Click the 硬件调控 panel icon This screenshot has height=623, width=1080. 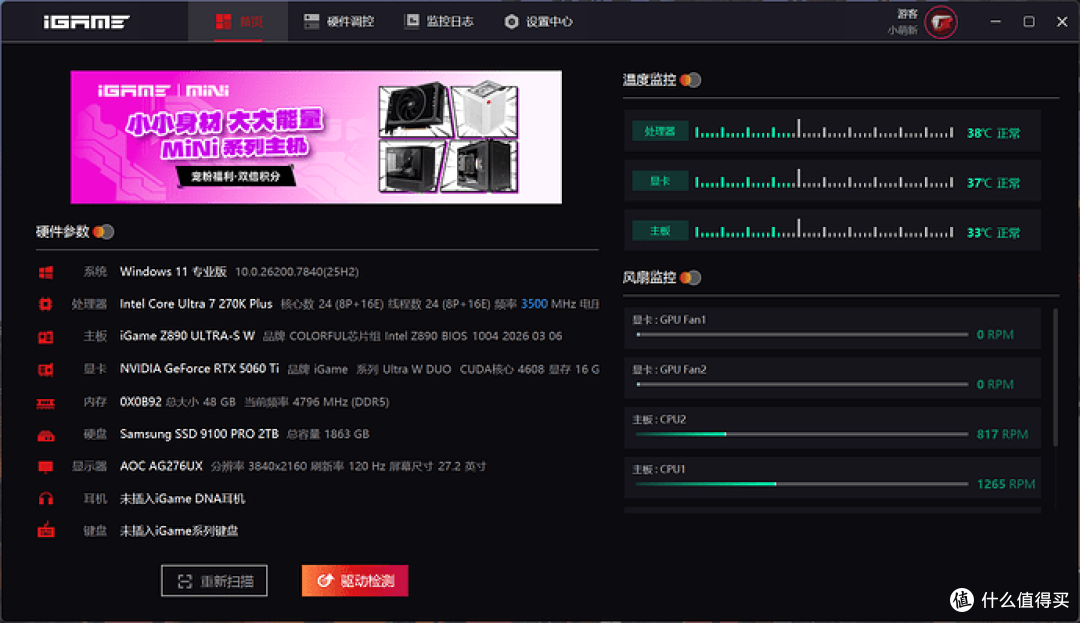(311, 21)
